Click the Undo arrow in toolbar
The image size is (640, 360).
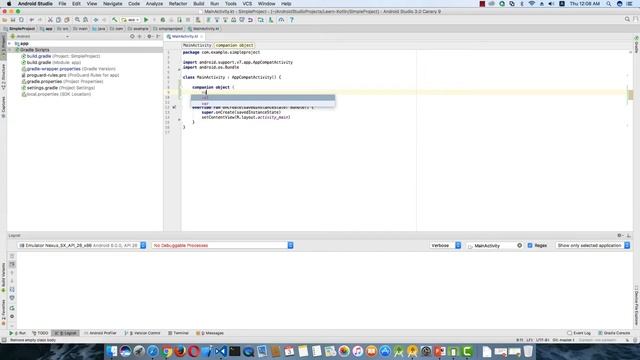[31, 20]
